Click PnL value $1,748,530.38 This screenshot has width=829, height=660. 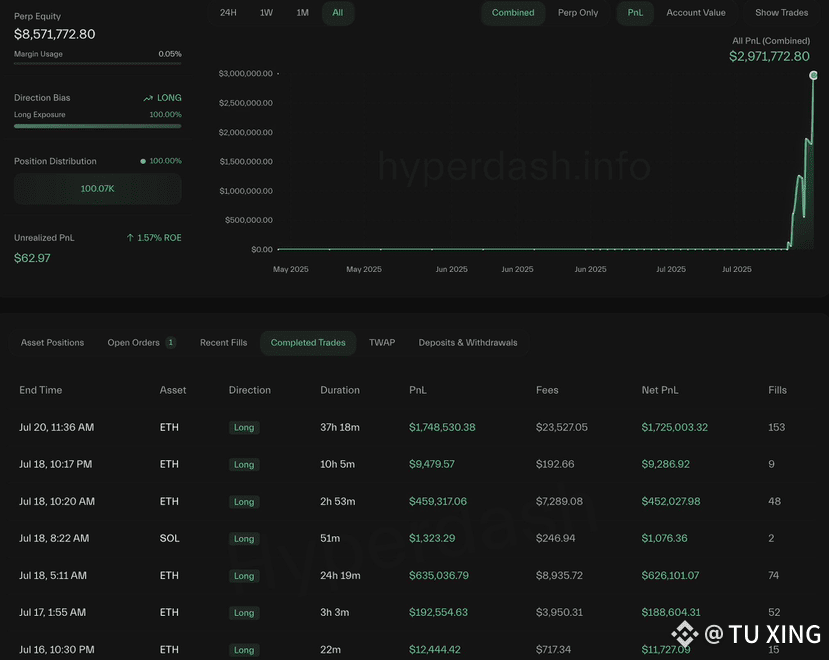pyautogui.click(x=442, y=427)
